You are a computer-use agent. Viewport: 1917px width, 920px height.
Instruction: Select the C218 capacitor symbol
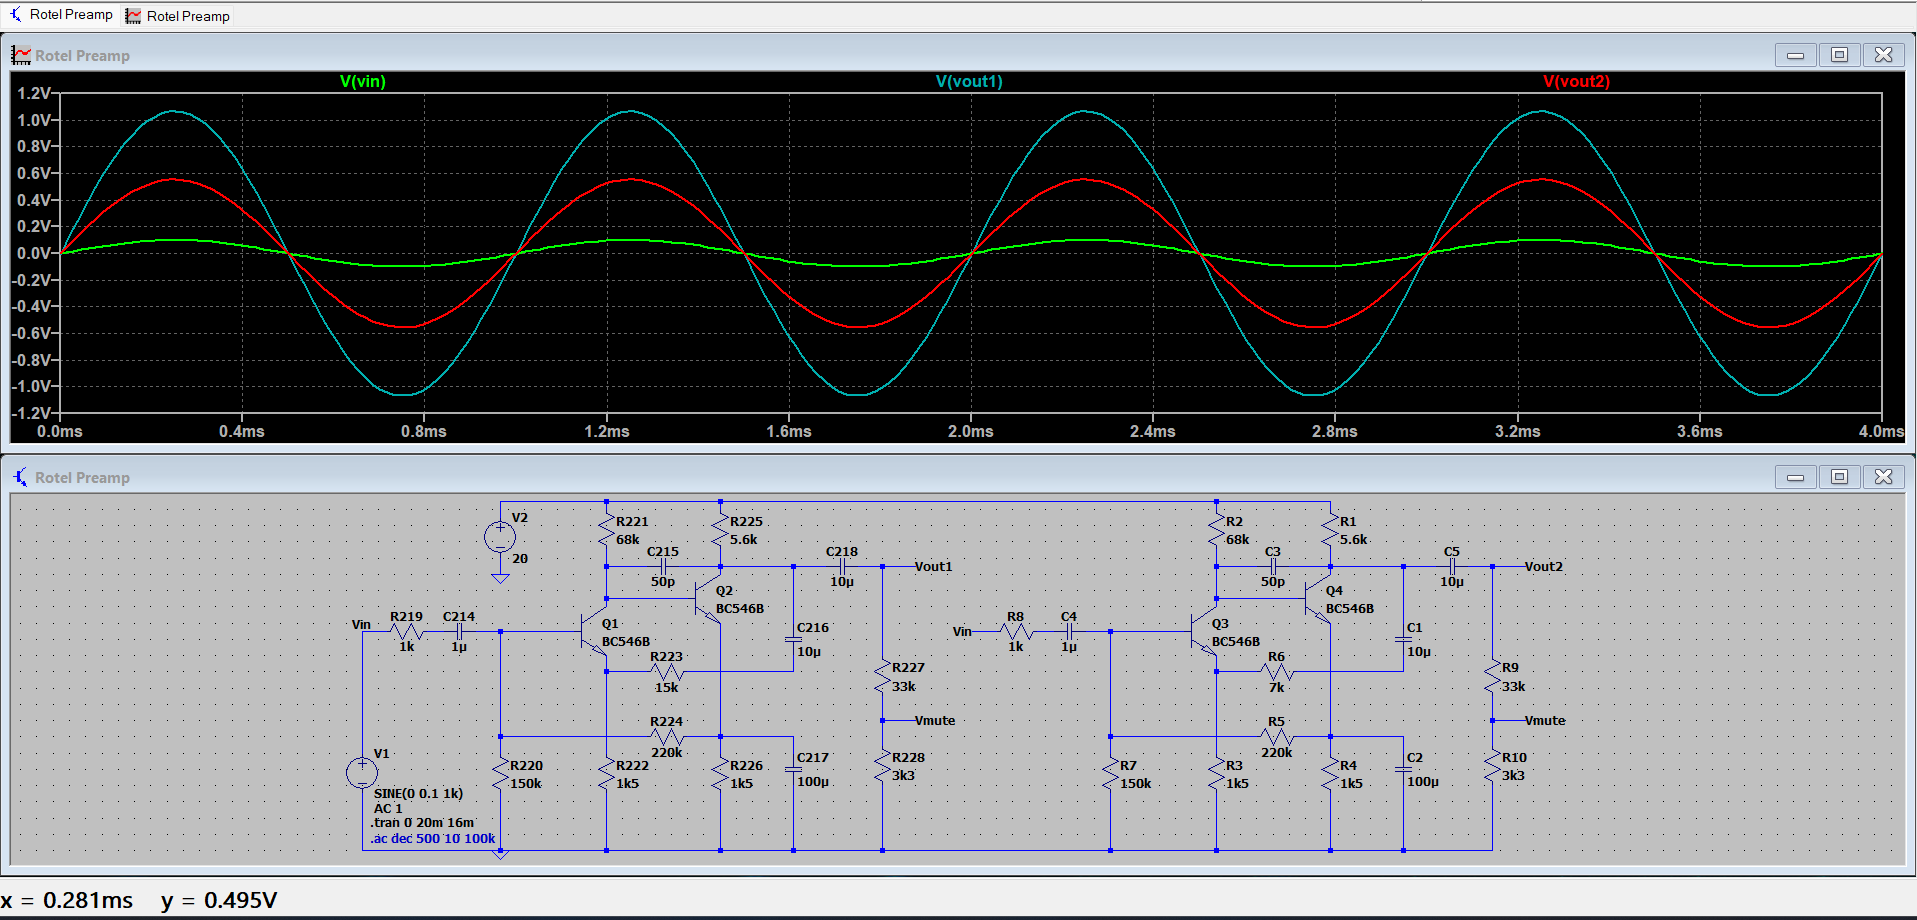(x=842, y=567)
